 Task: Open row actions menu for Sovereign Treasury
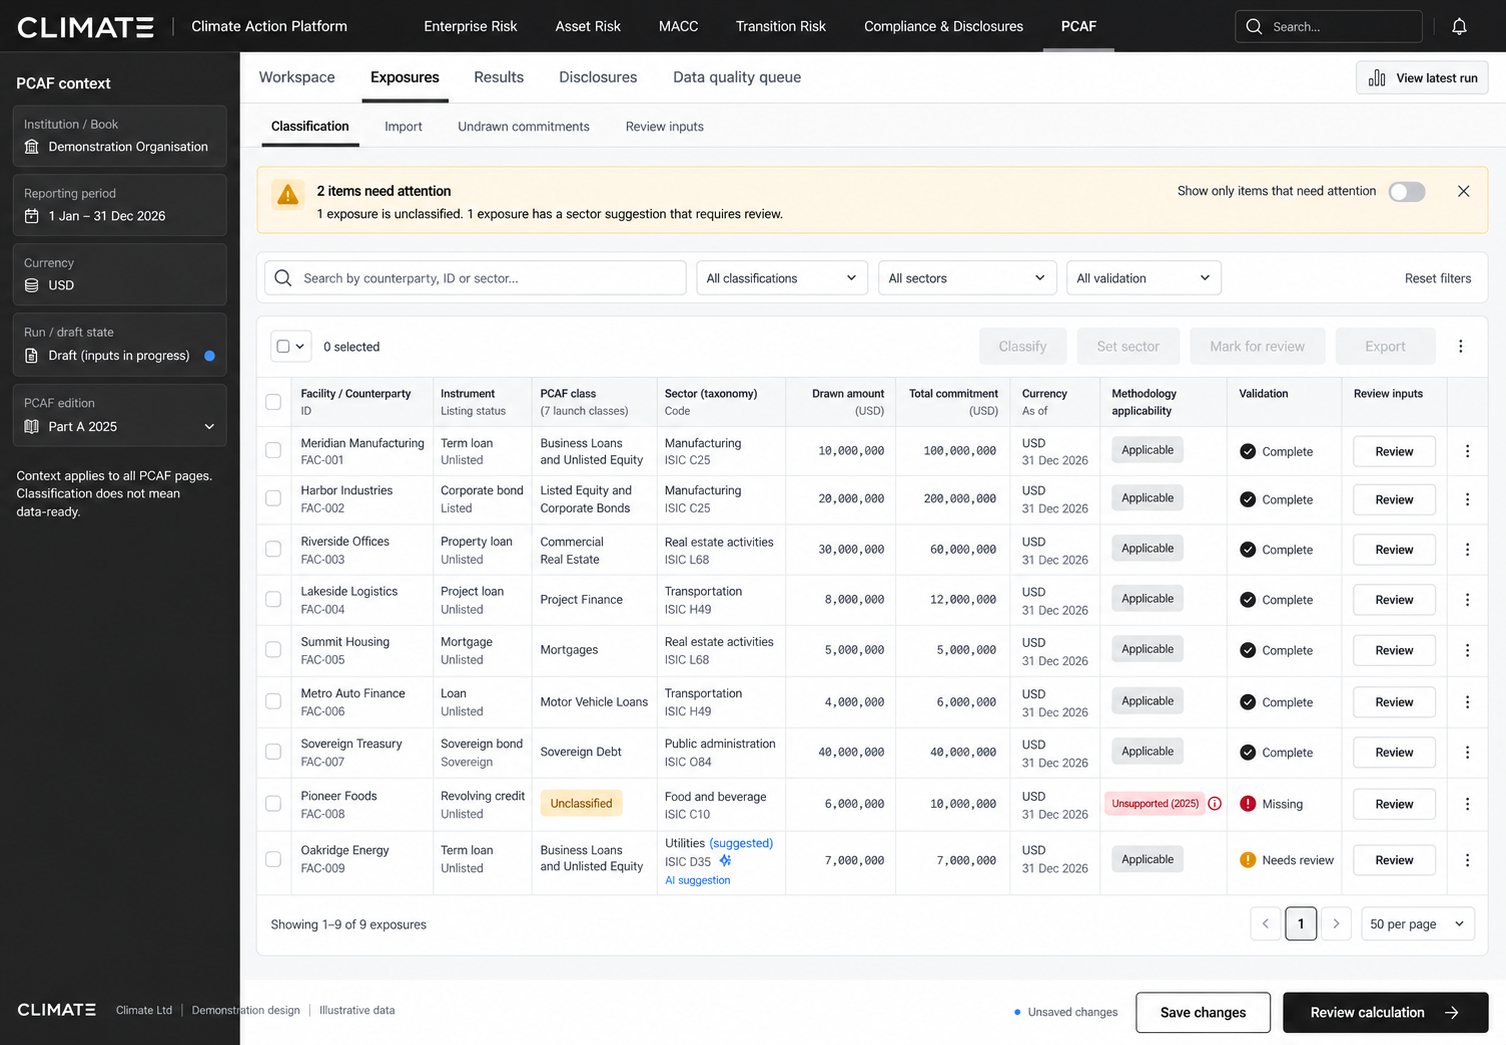pos(1467,752)
